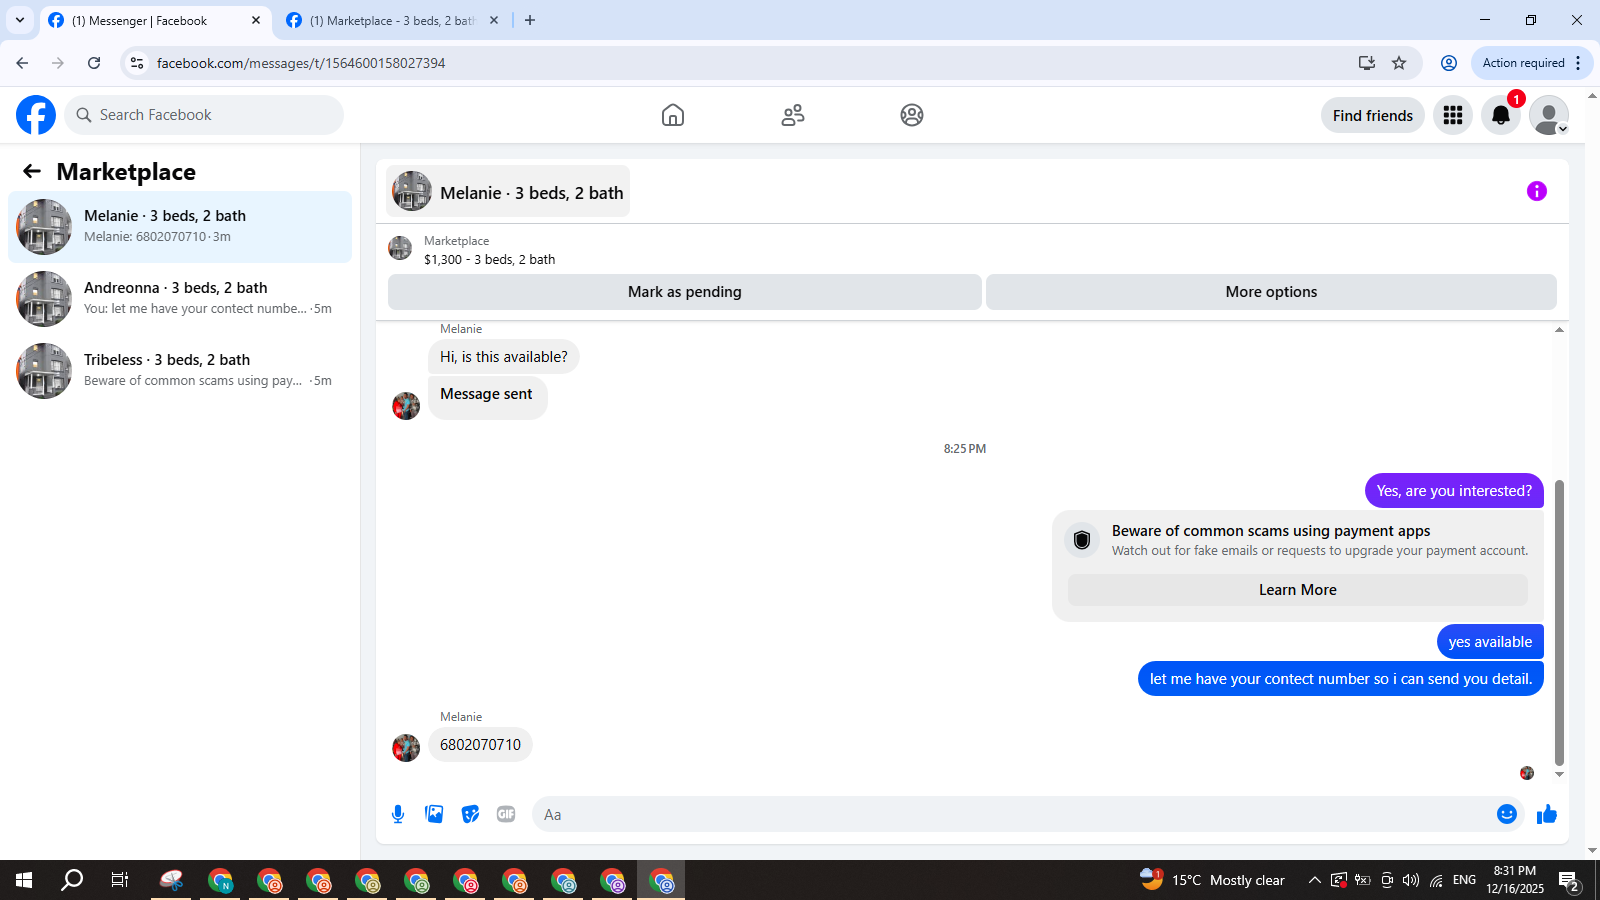Open the Windows Start menu
Image resolution: width=1600 pixels, height=900 pixels.
[x=24, y=880]
